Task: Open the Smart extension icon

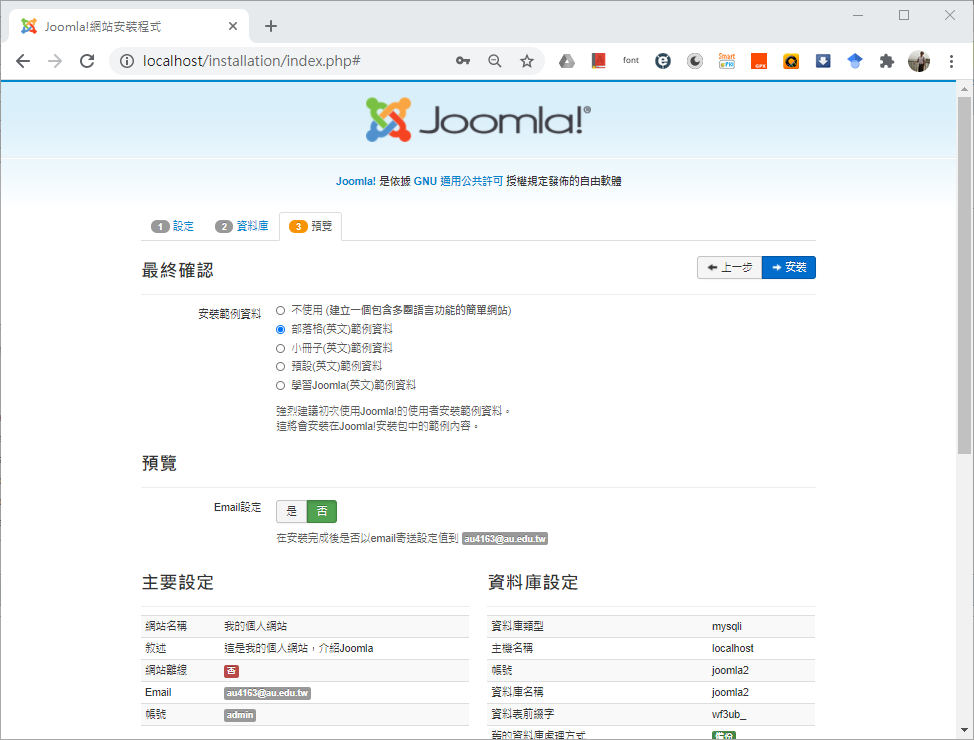Action: tap(727, 61)
